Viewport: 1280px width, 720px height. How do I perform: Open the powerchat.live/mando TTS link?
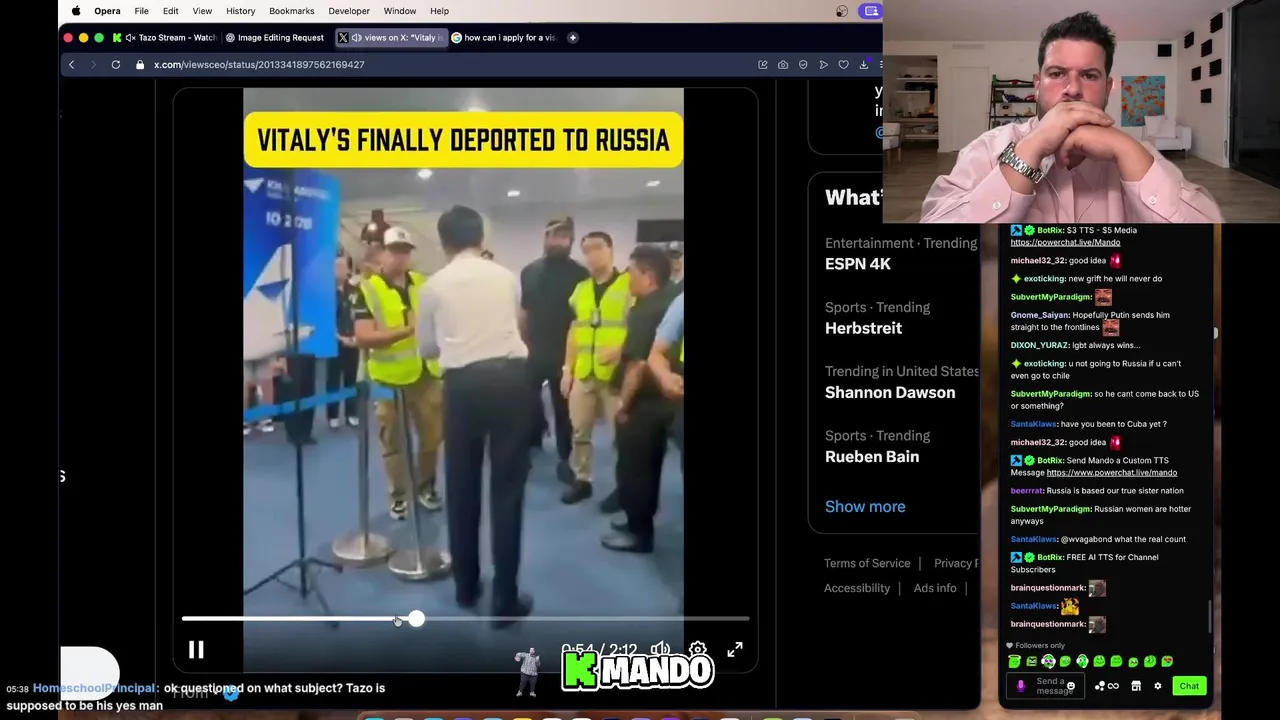click(1111, 472)
